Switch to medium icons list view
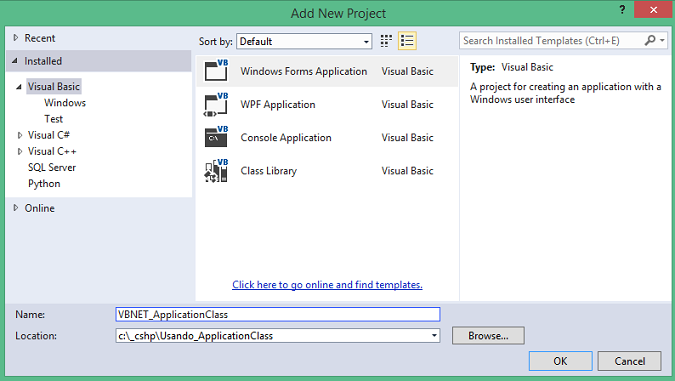This screenshot has width=675, height=381. [x=407, y=41]
